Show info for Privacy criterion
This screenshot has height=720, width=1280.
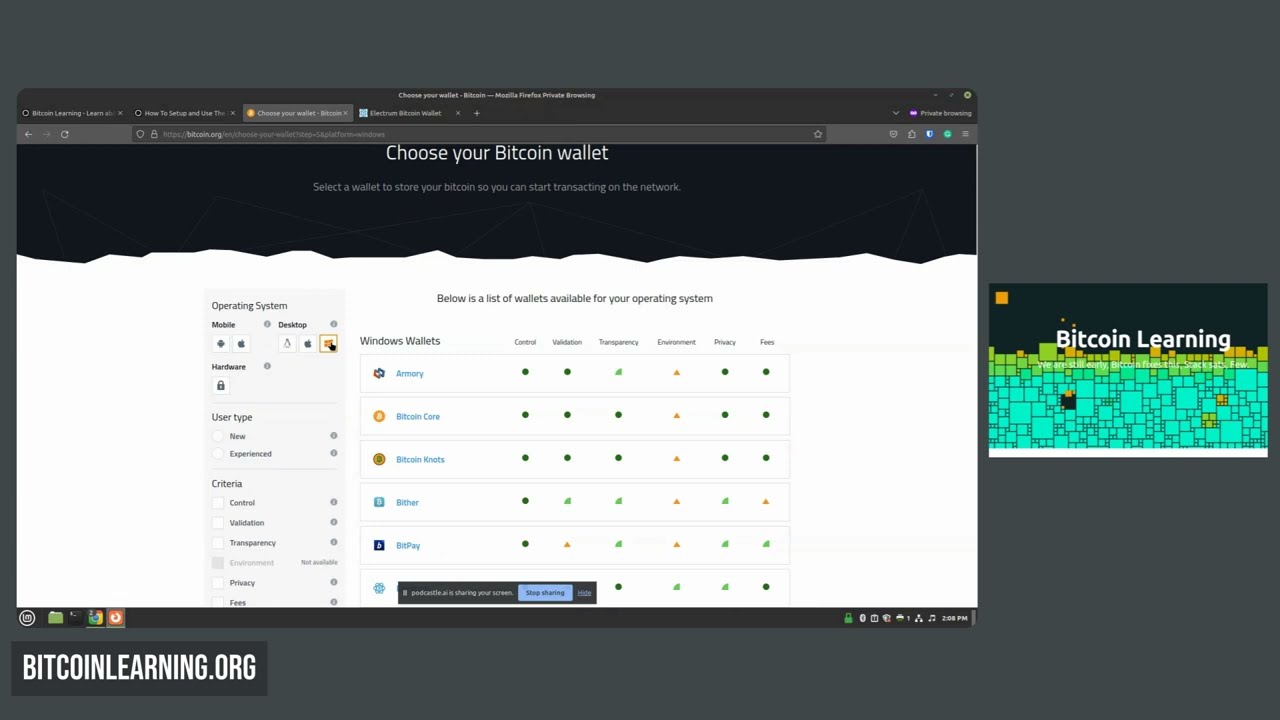coord(334,582)
